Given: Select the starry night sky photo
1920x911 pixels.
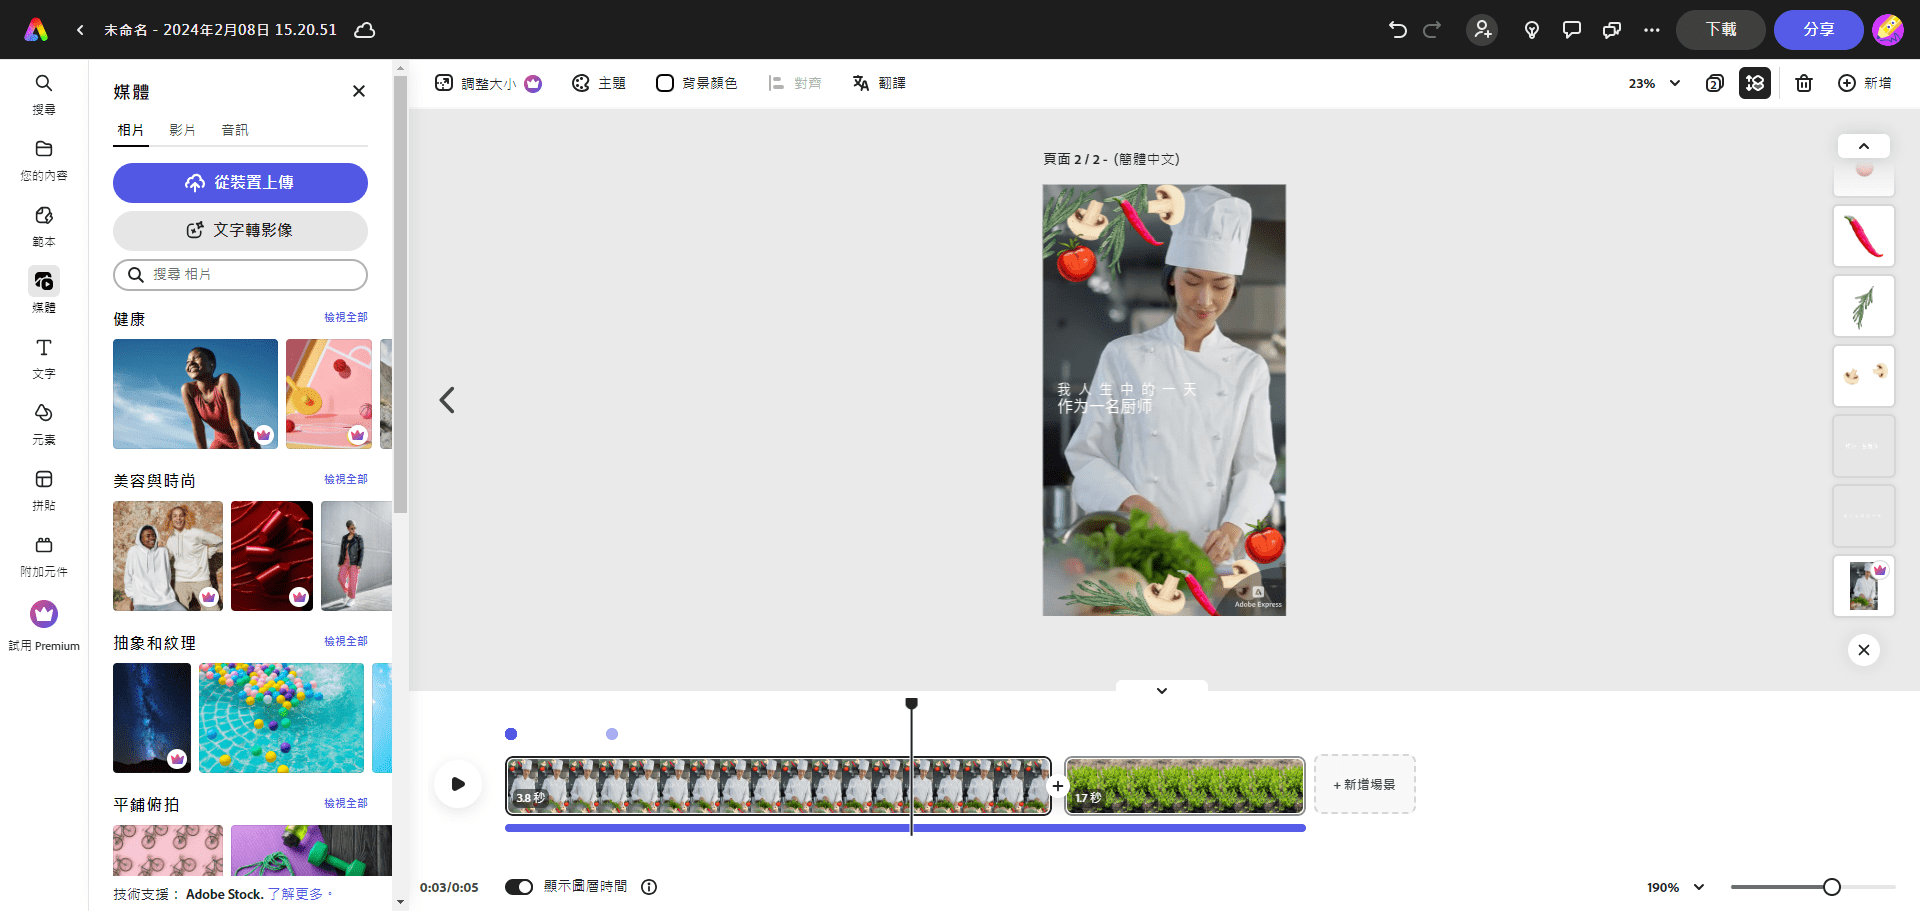Looking at the screenshot, I should [x=152, y=718].
